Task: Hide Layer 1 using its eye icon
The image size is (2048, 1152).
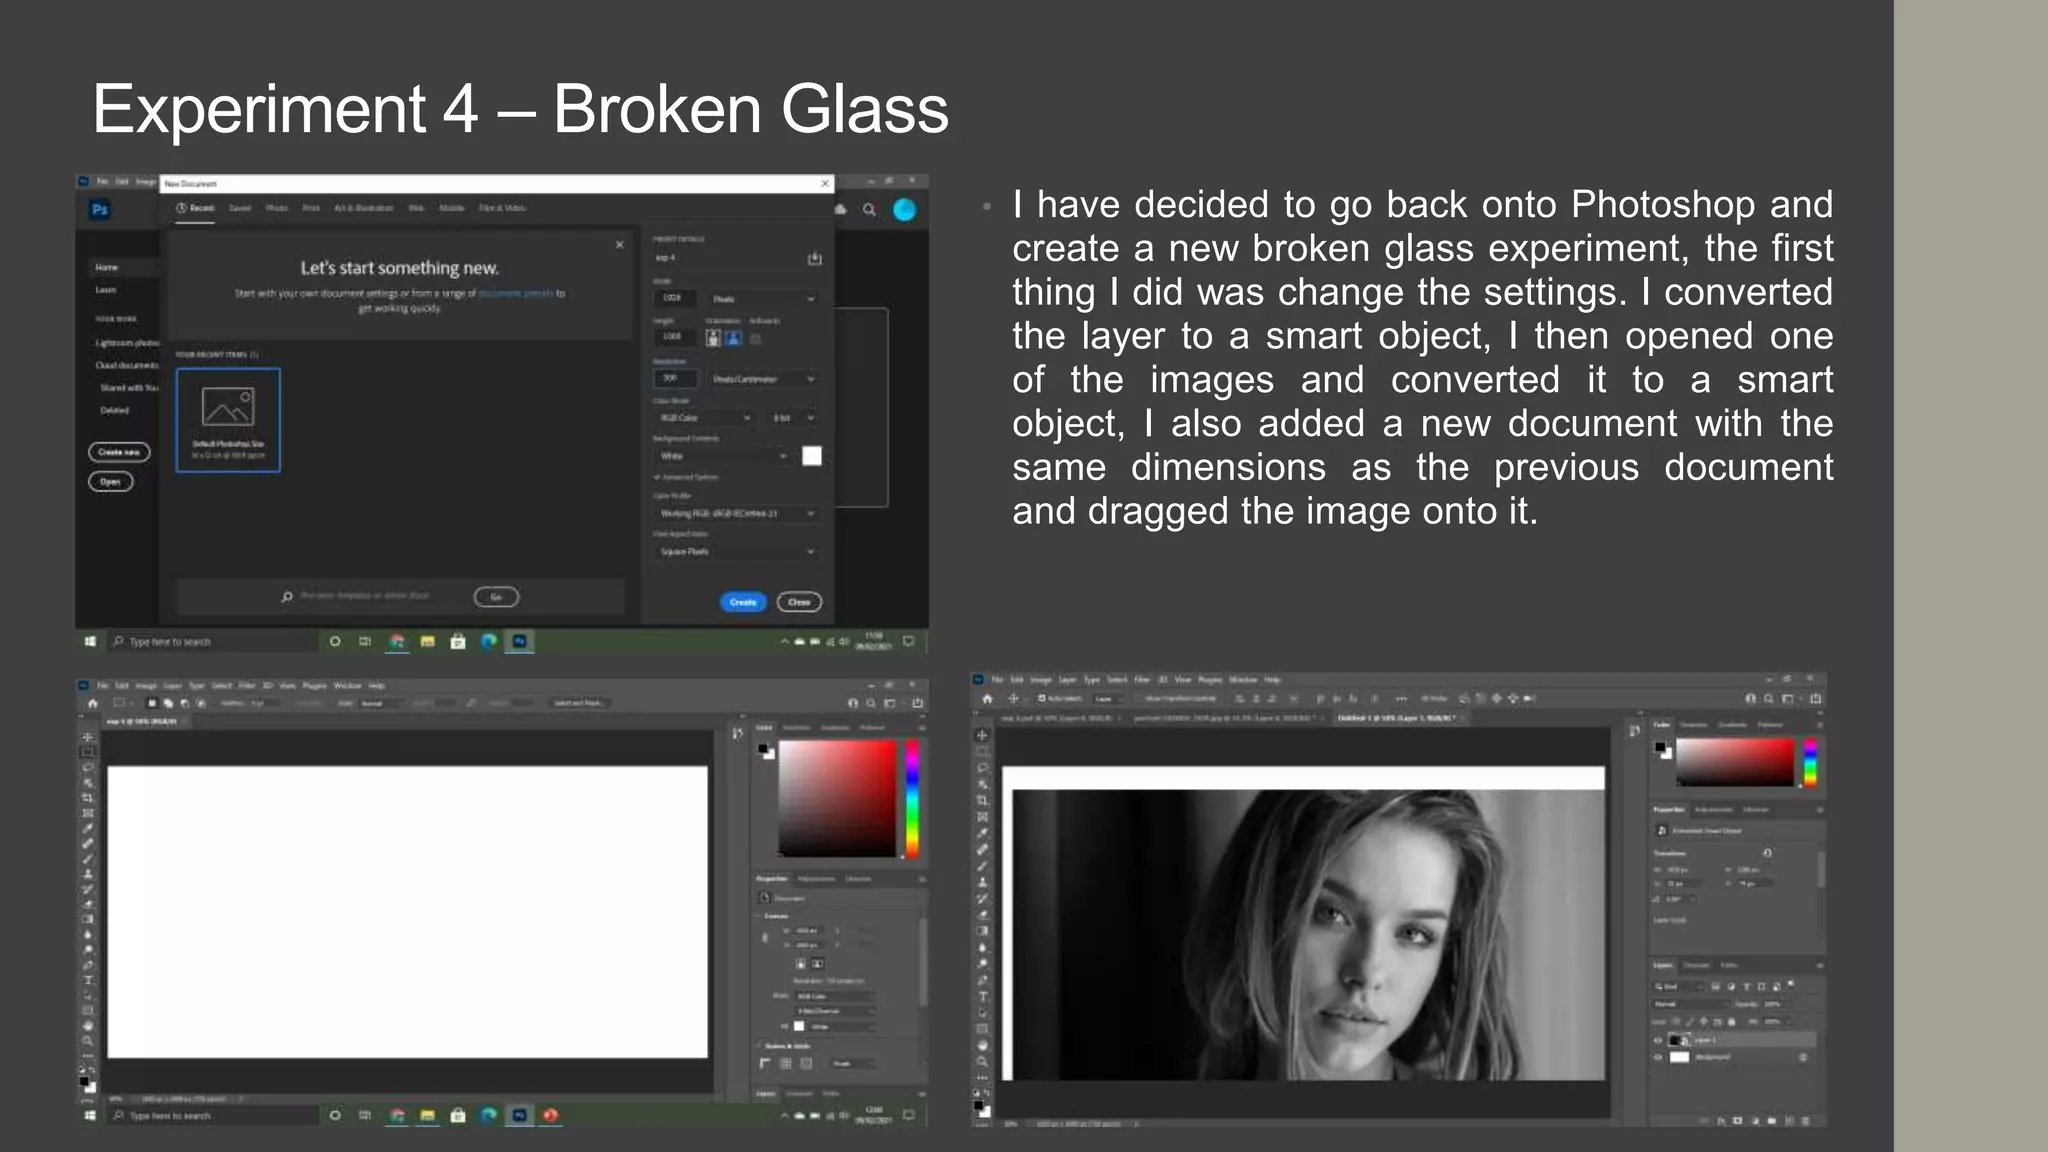Action: tap(1658, 1040)
